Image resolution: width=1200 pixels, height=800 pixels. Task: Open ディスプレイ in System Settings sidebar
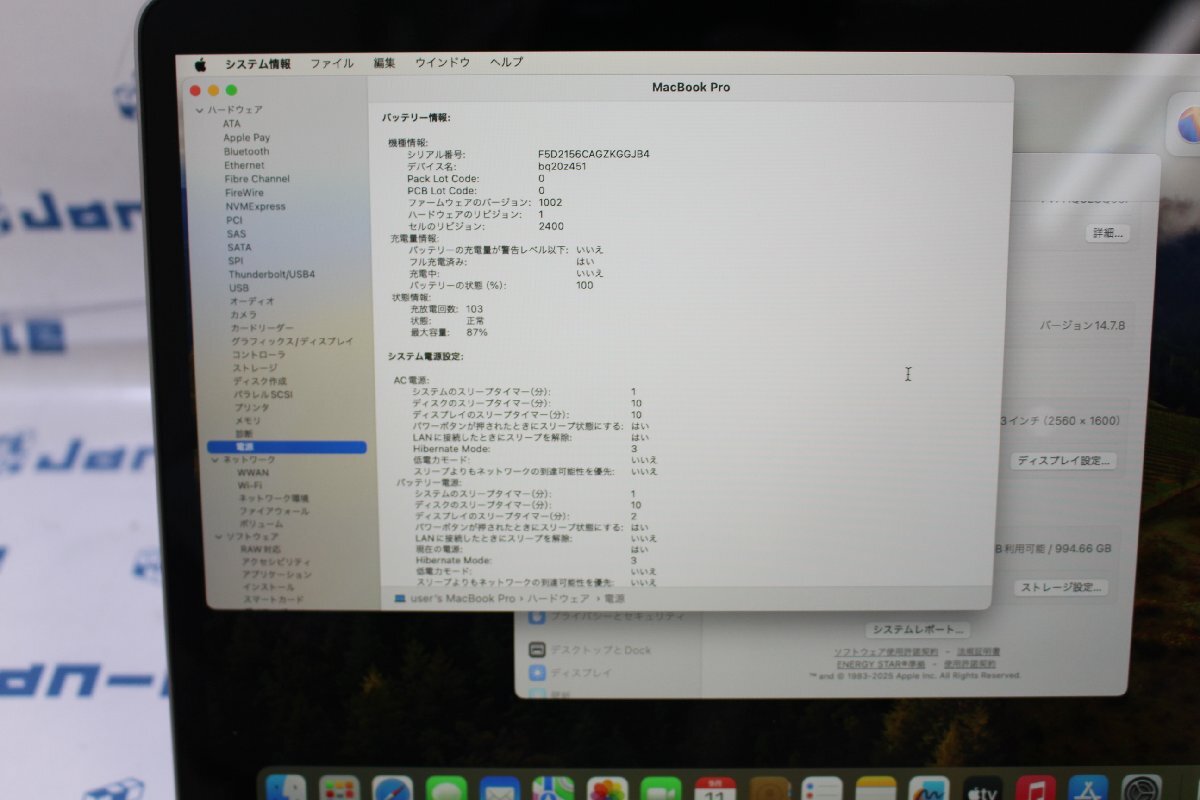click(571, 673)
